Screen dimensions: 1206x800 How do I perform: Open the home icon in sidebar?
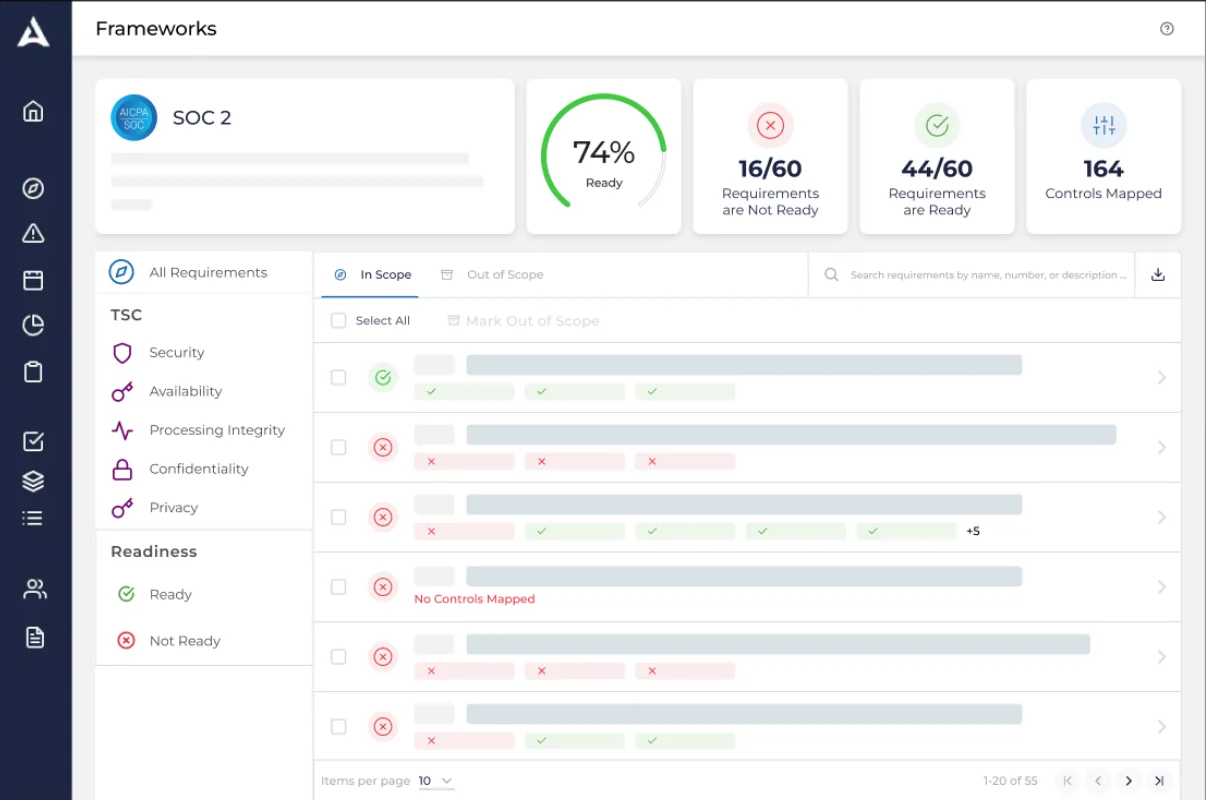[x=33, y=111]
